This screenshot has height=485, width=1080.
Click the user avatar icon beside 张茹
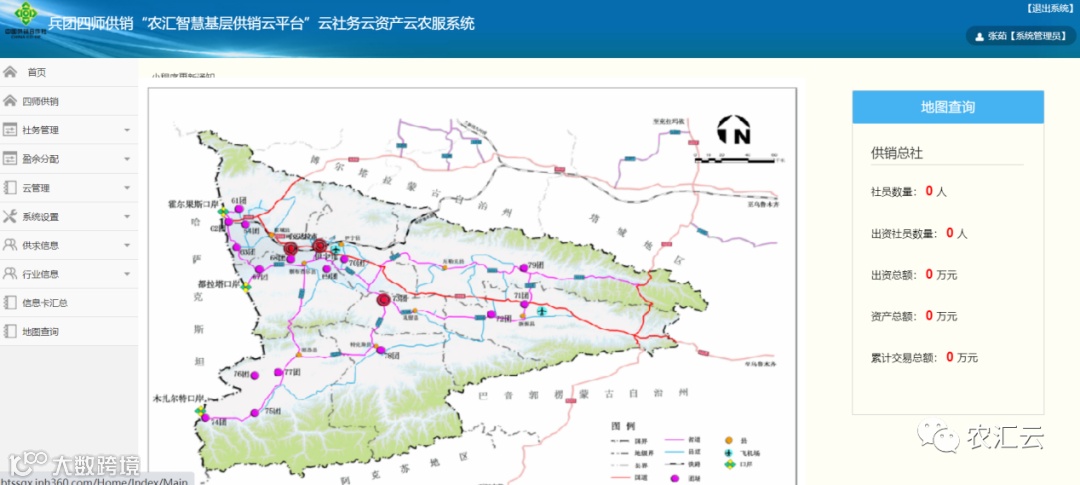tap(979, 37)
